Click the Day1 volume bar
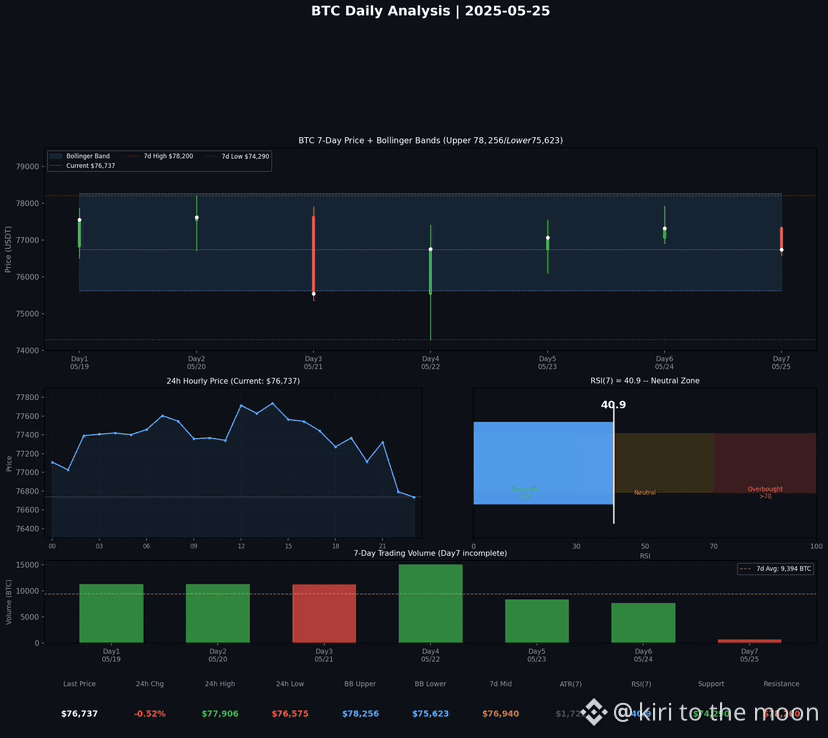828x738 pixels. point(111,613)
